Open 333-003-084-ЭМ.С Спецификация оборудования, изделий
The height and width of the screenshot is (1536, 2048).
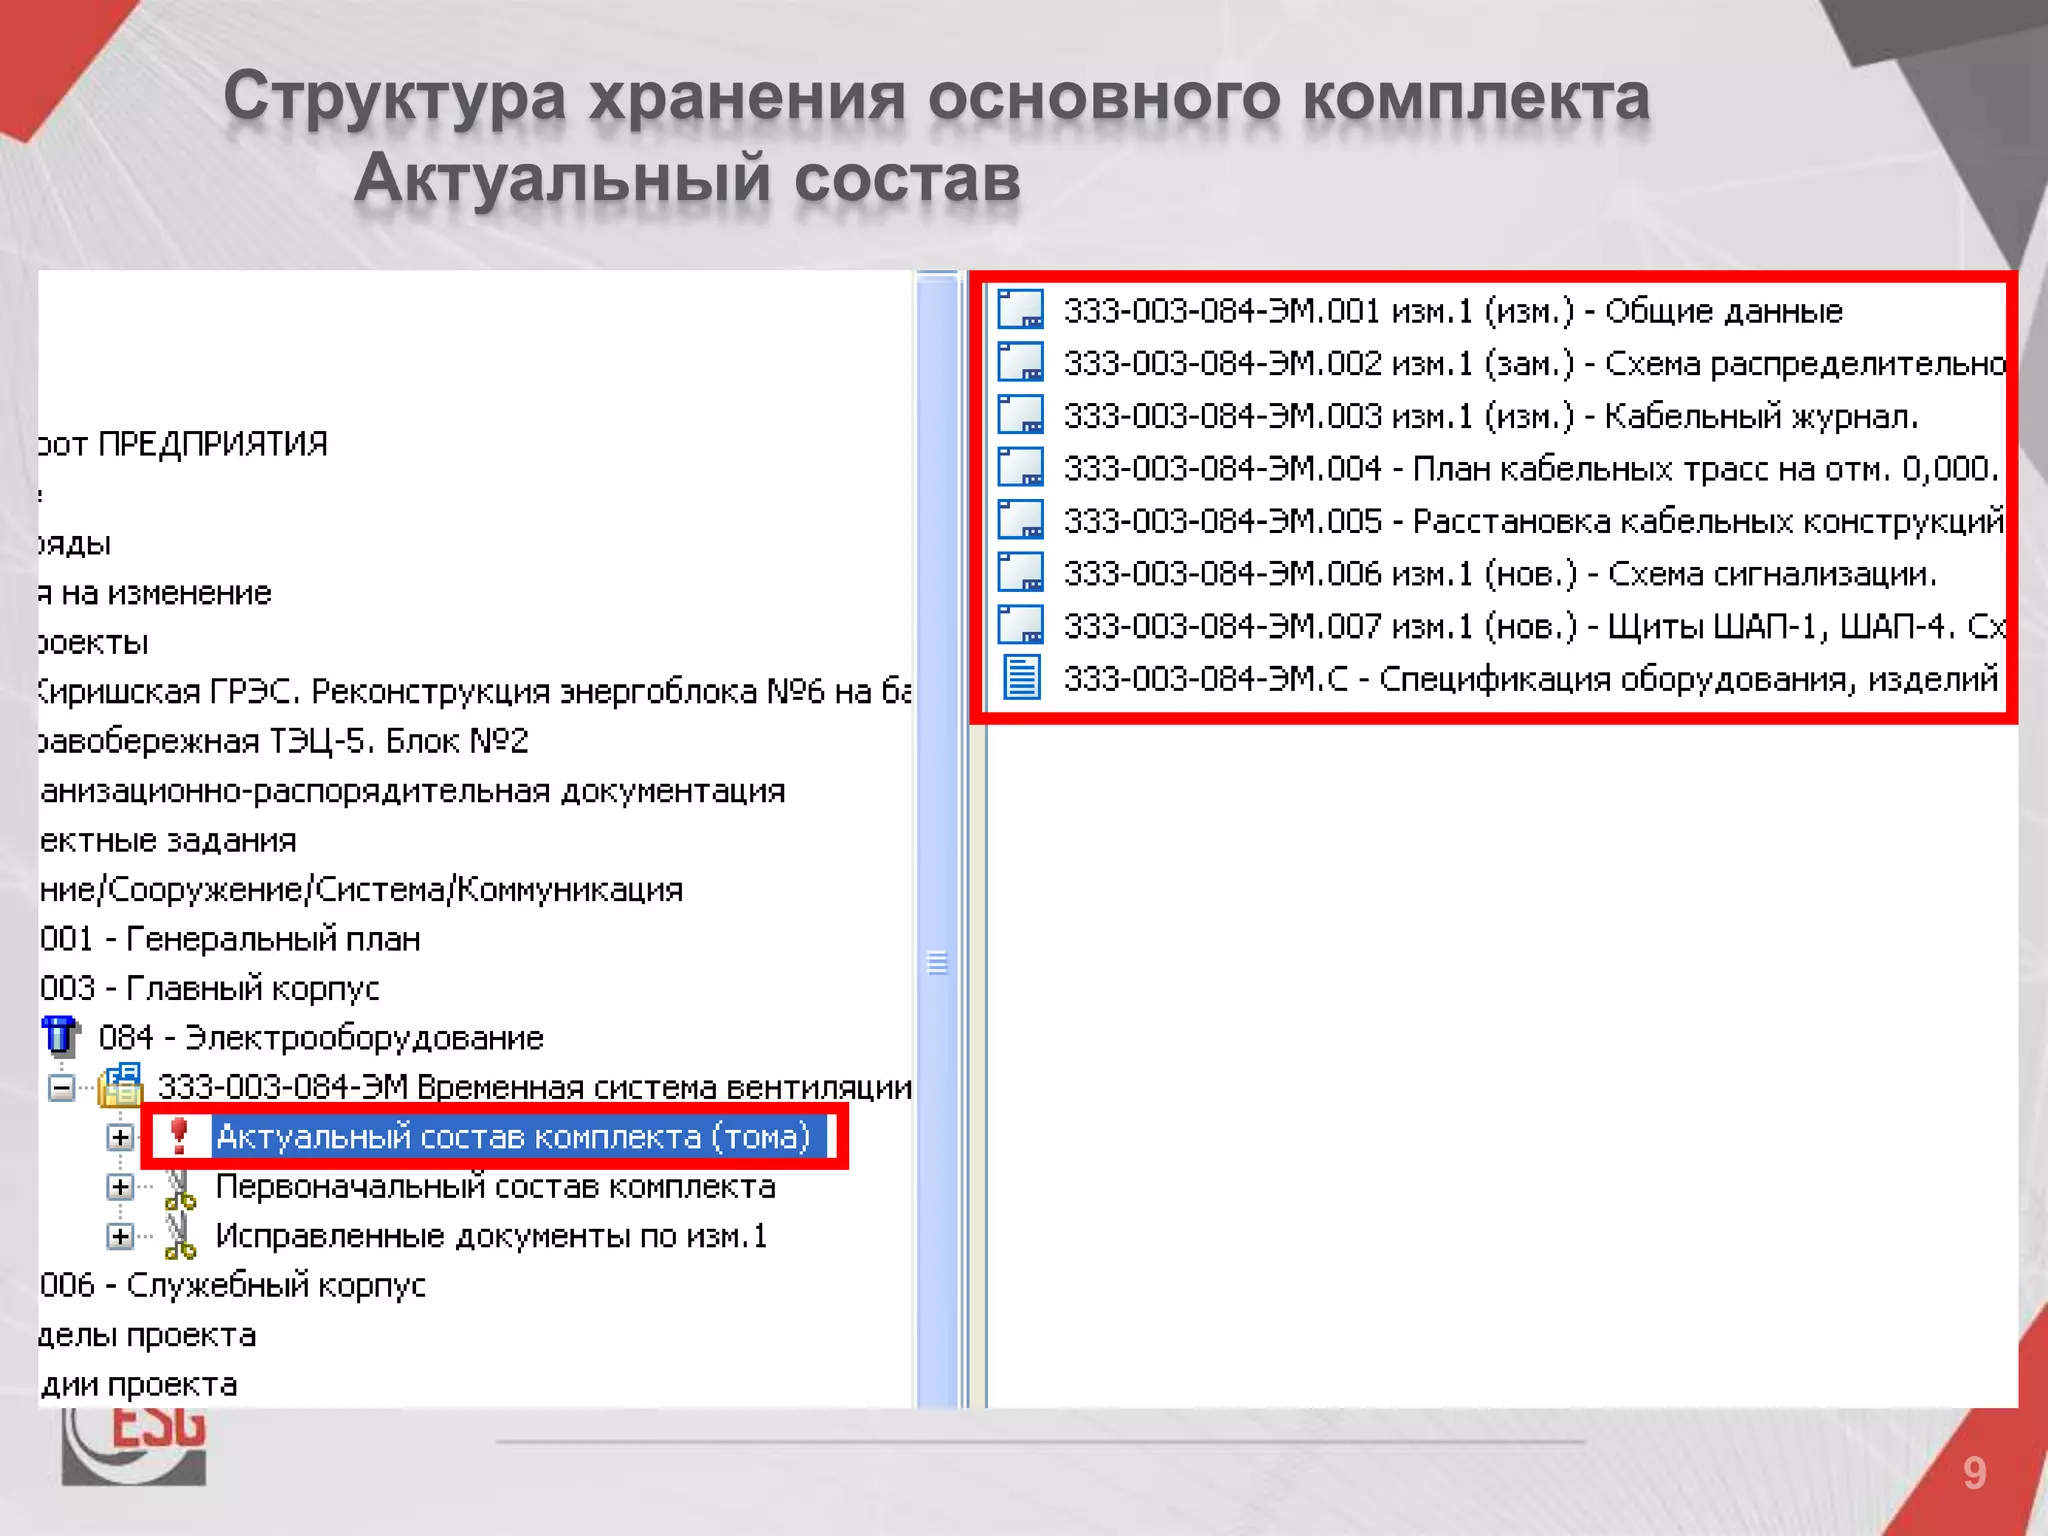1531,678
